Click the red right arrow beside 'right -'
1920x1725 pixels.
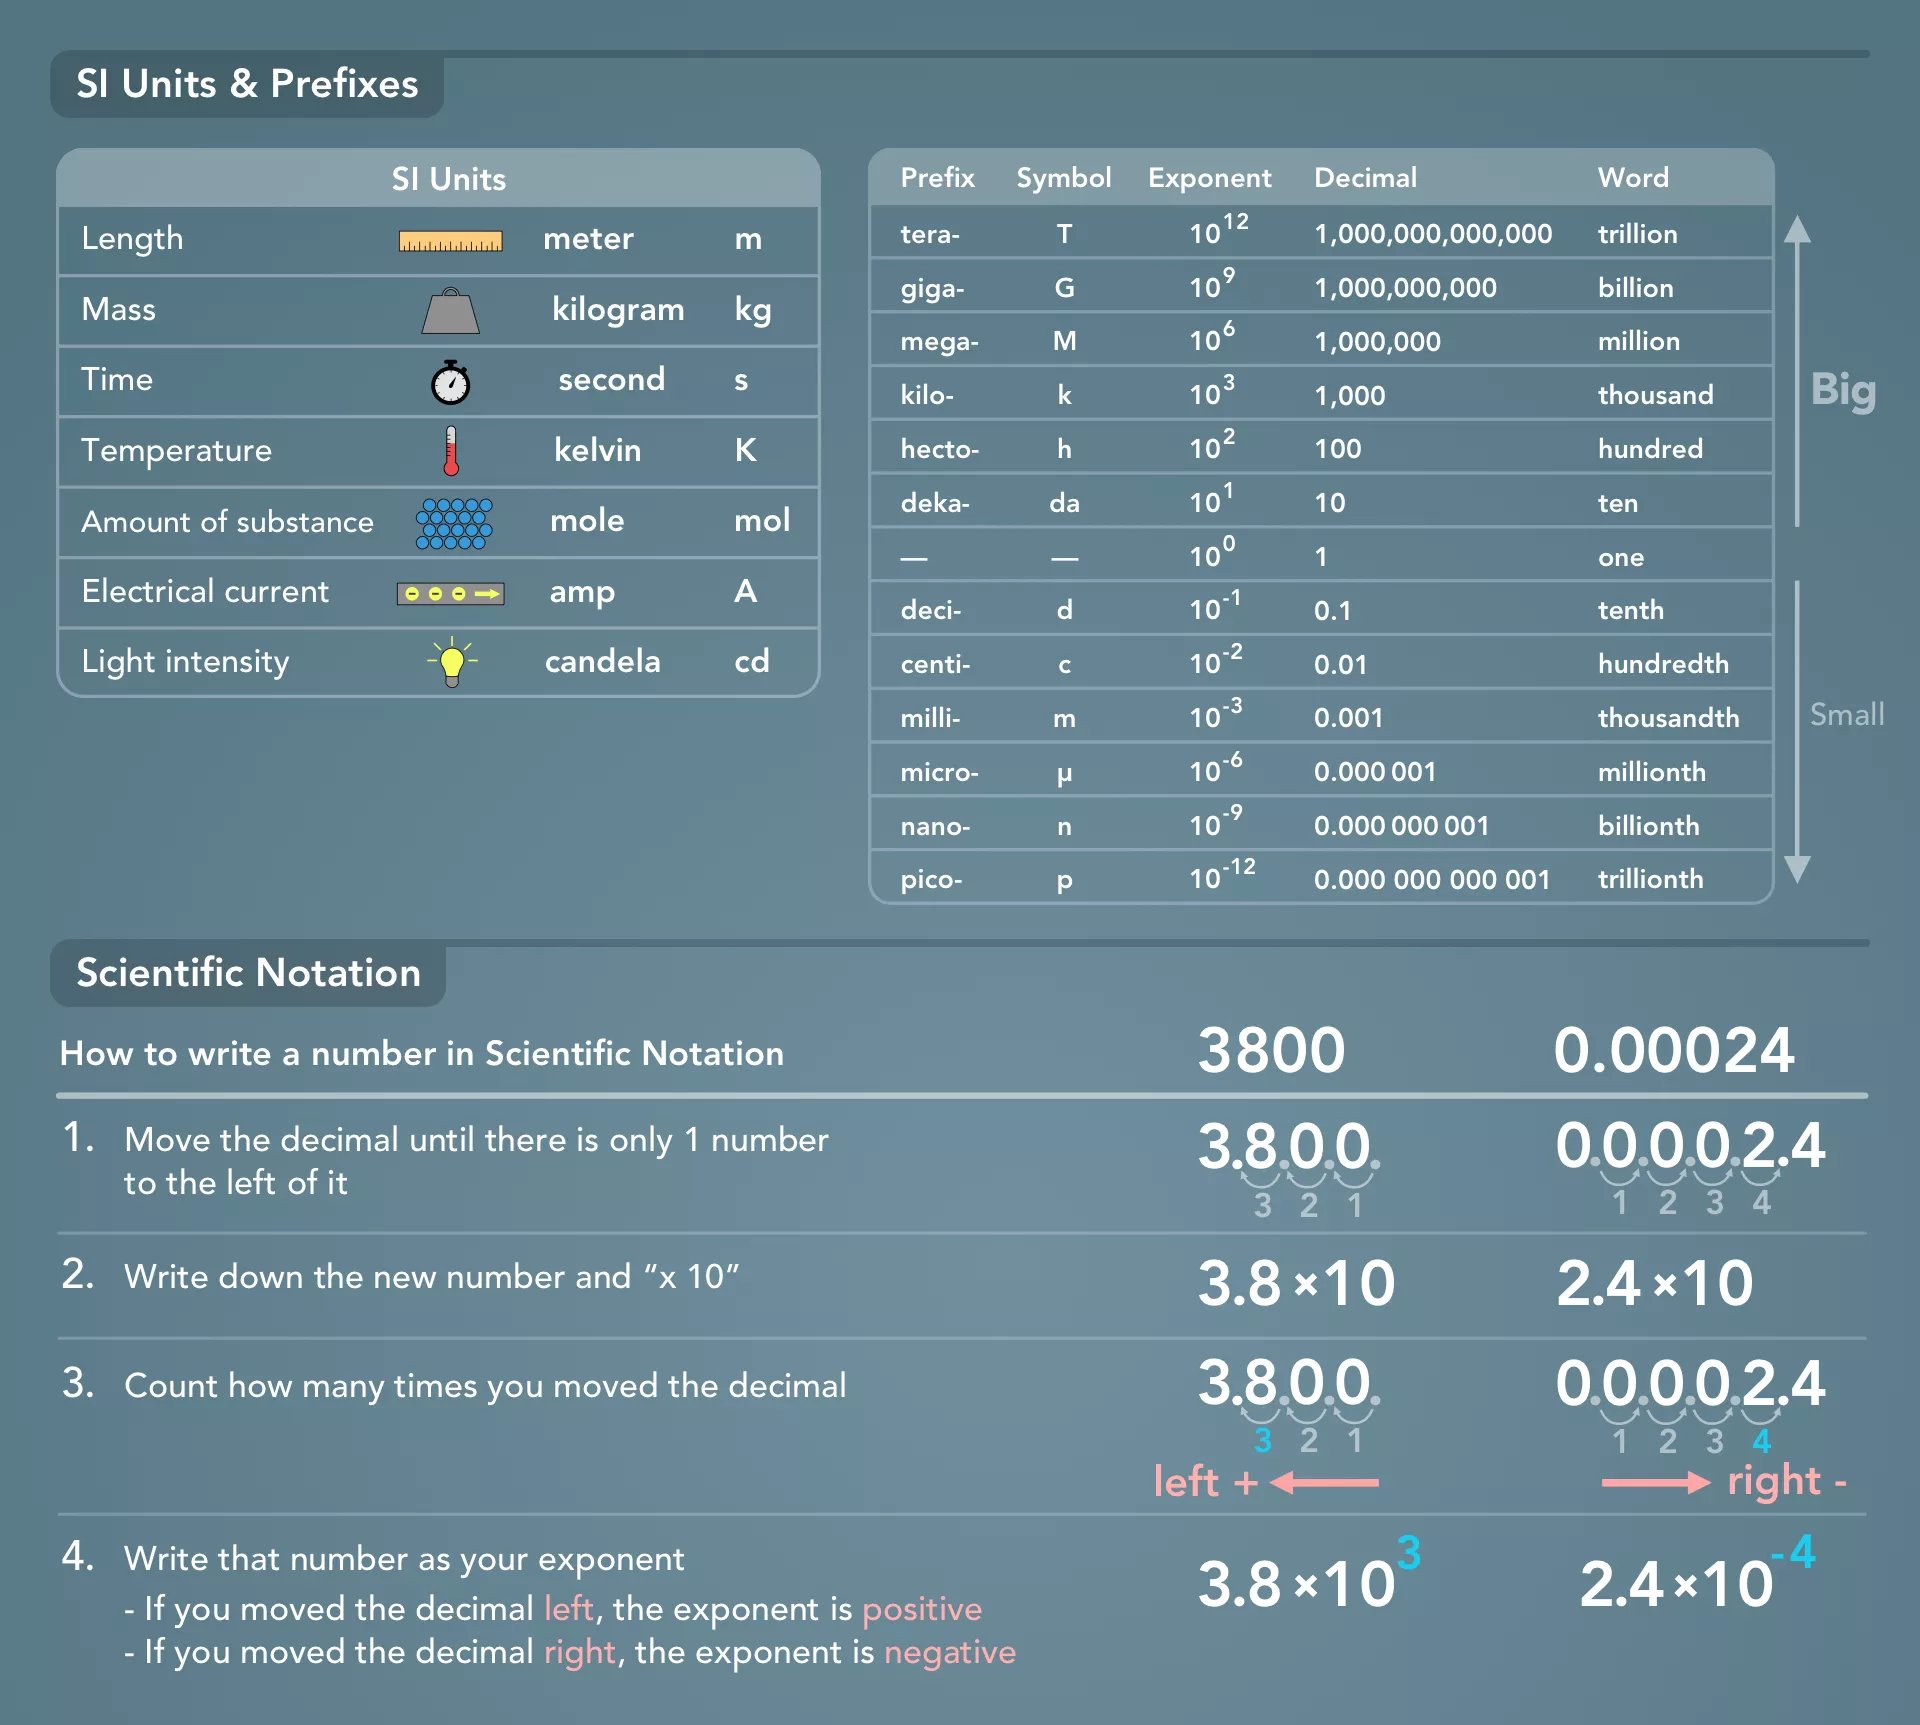1656,1482
